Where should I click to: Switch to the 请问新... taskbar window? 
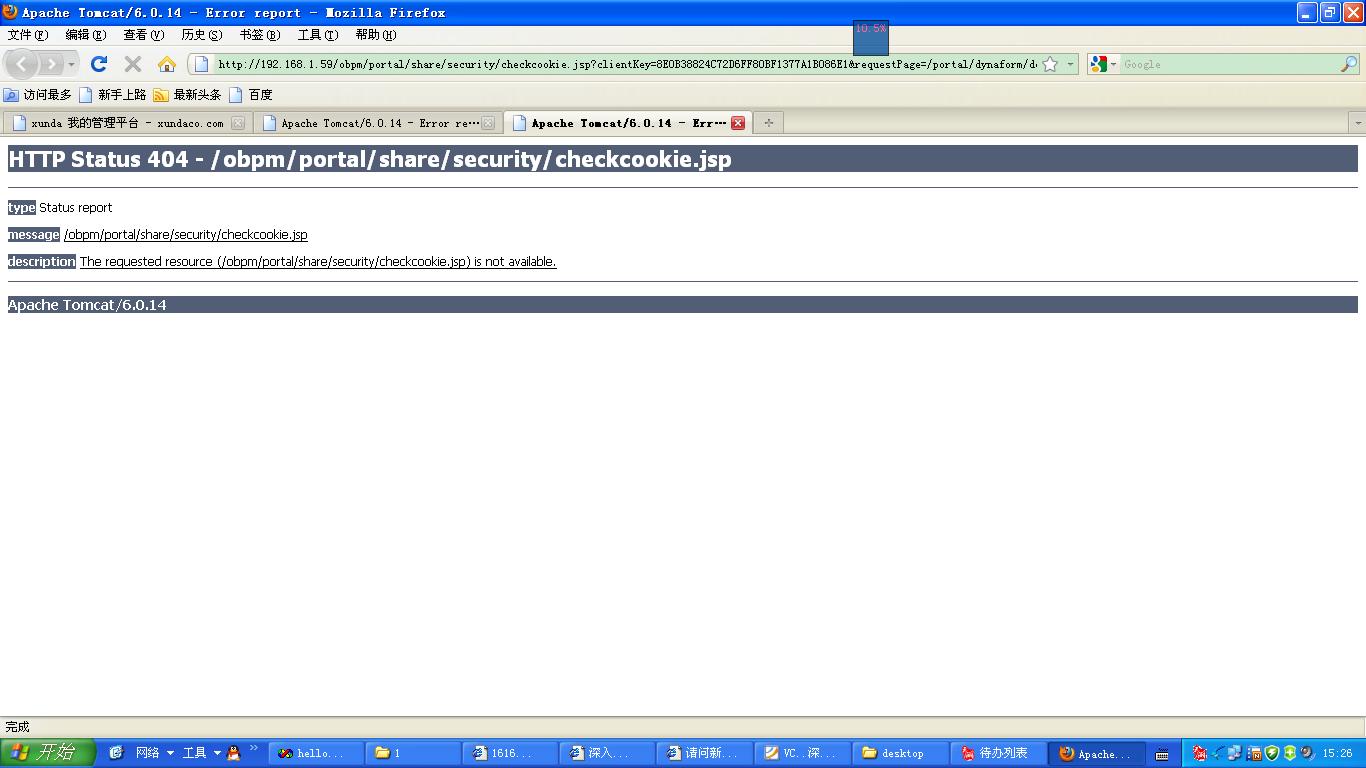coord(705,753)
